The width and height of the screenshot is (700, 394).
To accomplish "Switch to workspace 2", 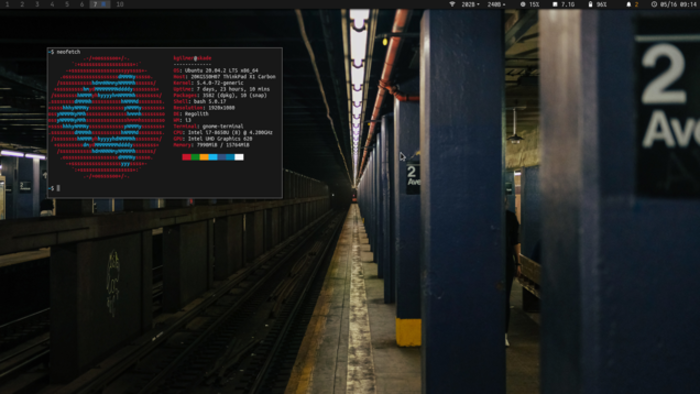I will coord(22,4).
